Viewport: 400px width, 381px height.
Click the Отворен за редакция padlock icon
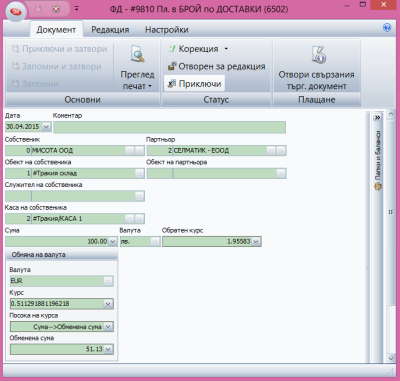172,66
